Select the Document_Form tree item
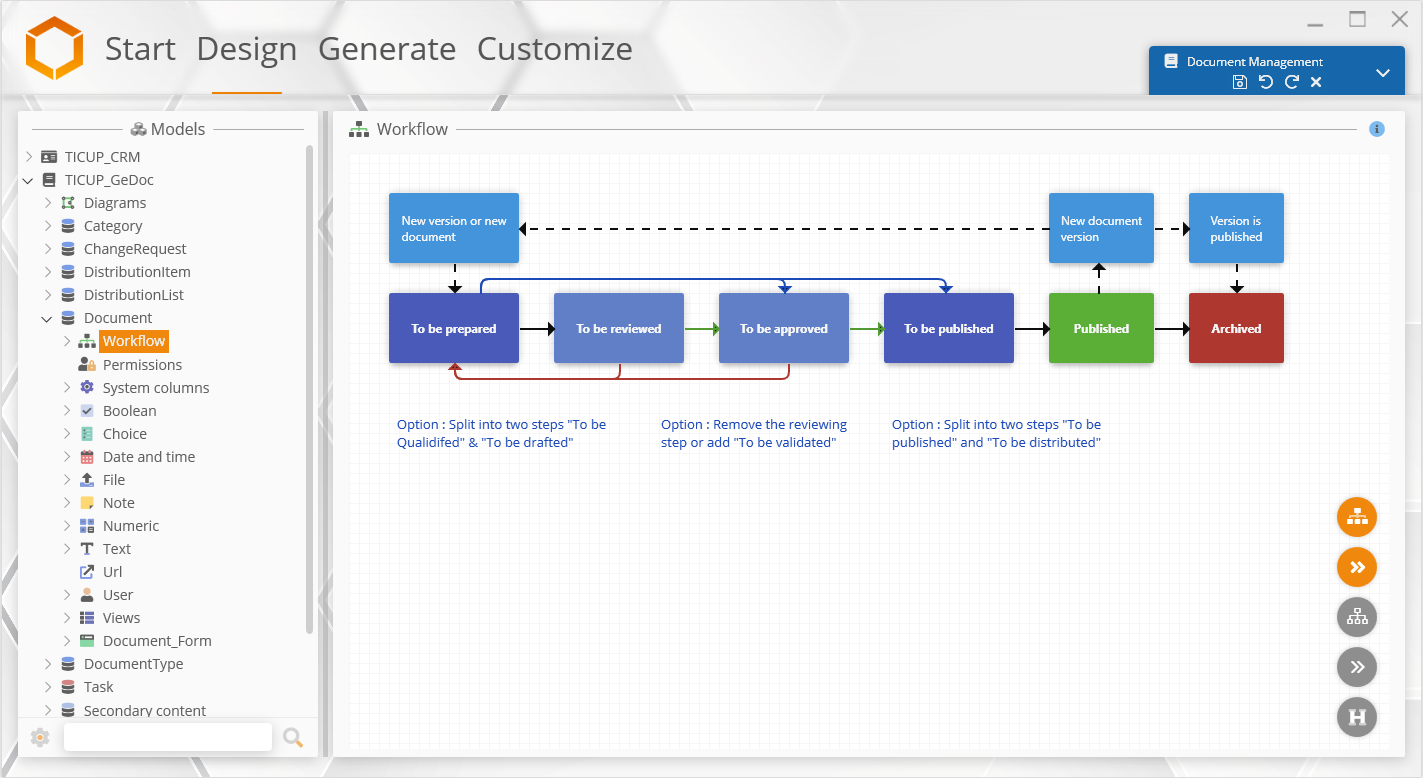1423x778 pixels. [157, 641]
